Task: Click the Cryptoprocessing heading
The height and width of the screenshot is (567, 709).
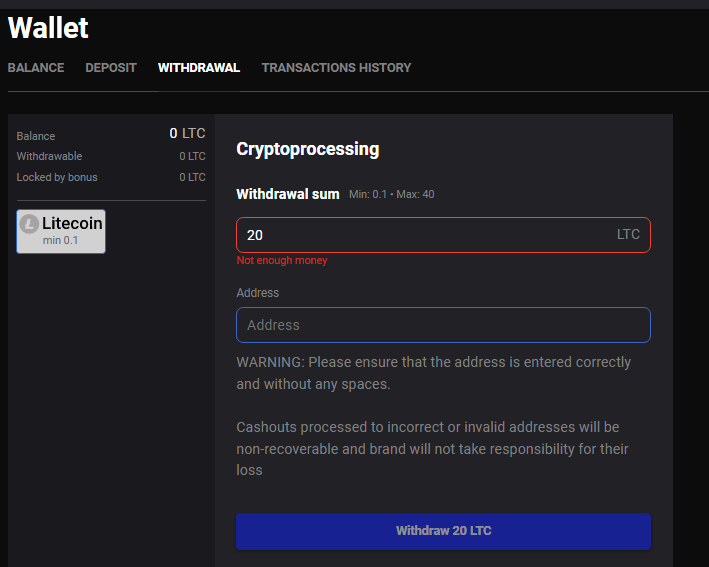Action: click(x=307, y=149)
